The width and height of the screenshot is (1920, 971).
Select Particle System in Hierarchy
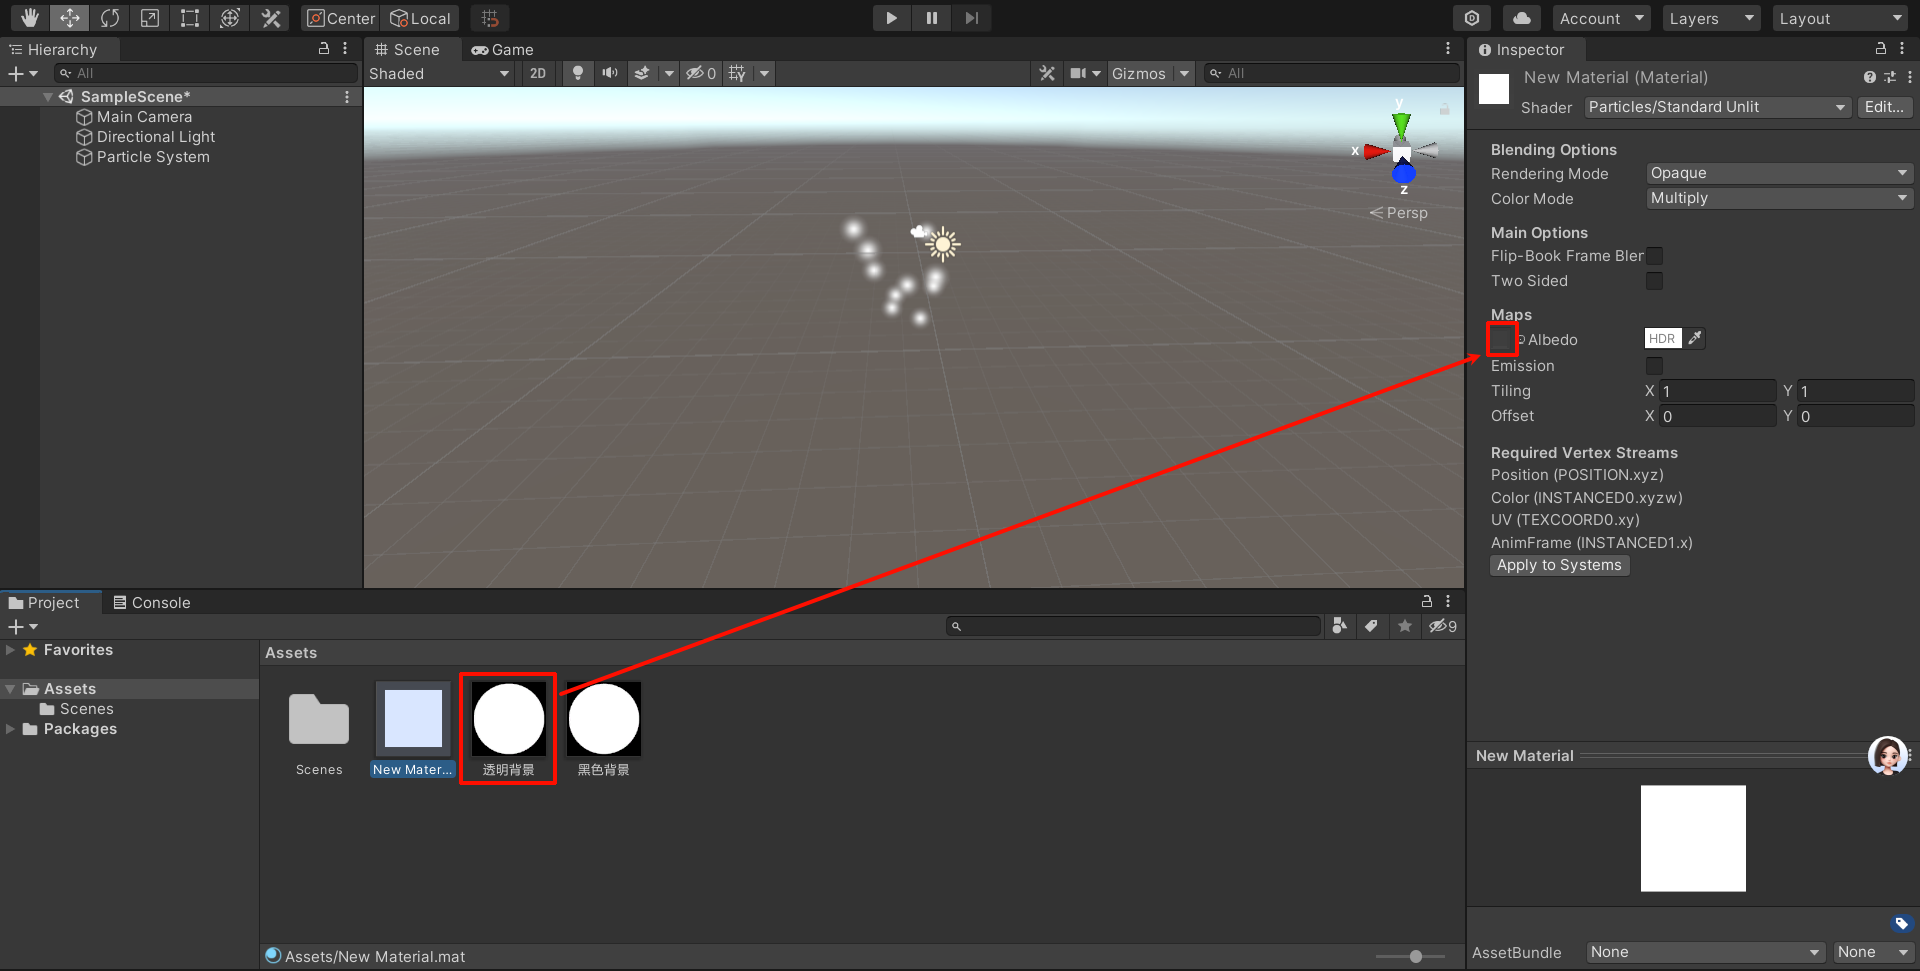(153, 157)
